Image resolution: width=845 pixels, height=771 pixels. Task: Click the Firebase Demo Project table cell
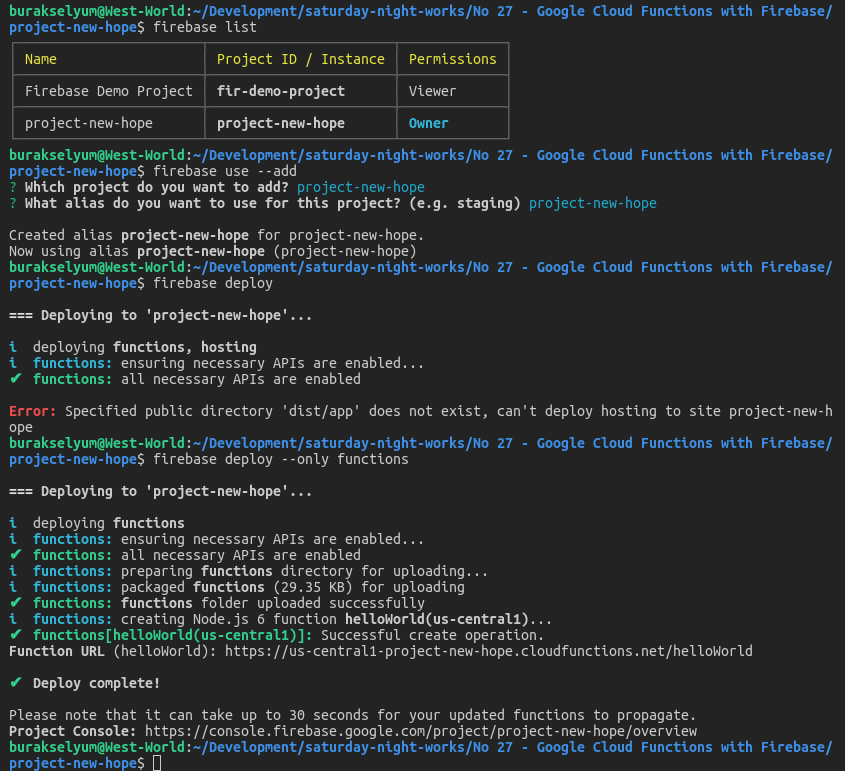108,91
